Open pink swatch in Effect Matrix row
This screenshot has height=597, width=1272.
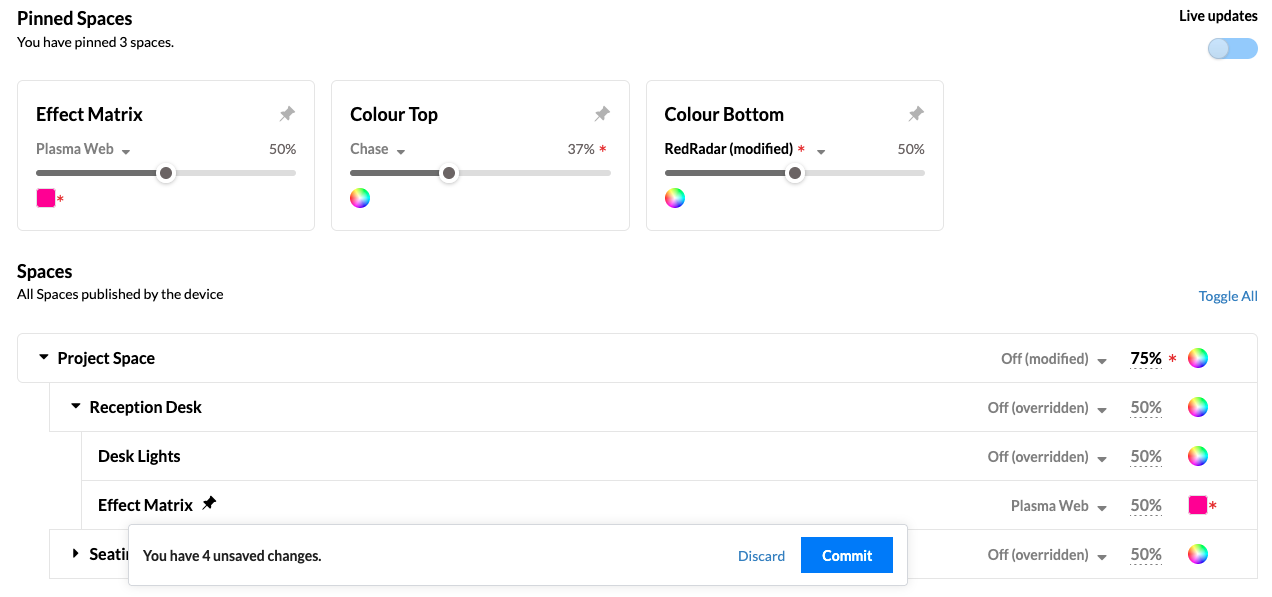(1198, 505)
